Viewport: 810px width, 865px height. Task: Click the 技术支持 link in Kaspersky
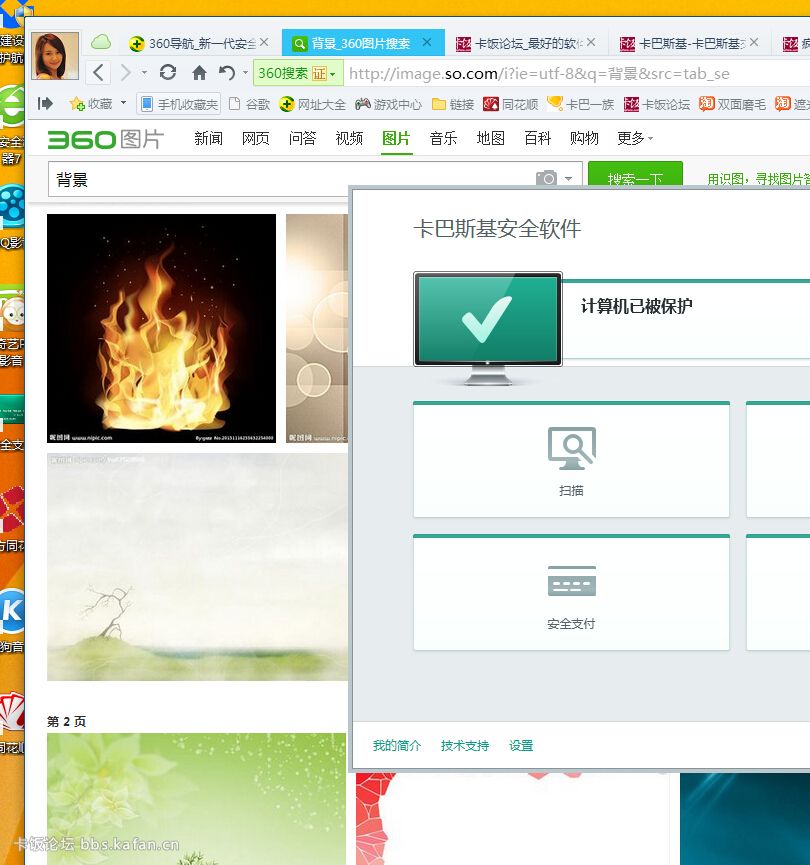pyautogui.click(x=465, y=745)
